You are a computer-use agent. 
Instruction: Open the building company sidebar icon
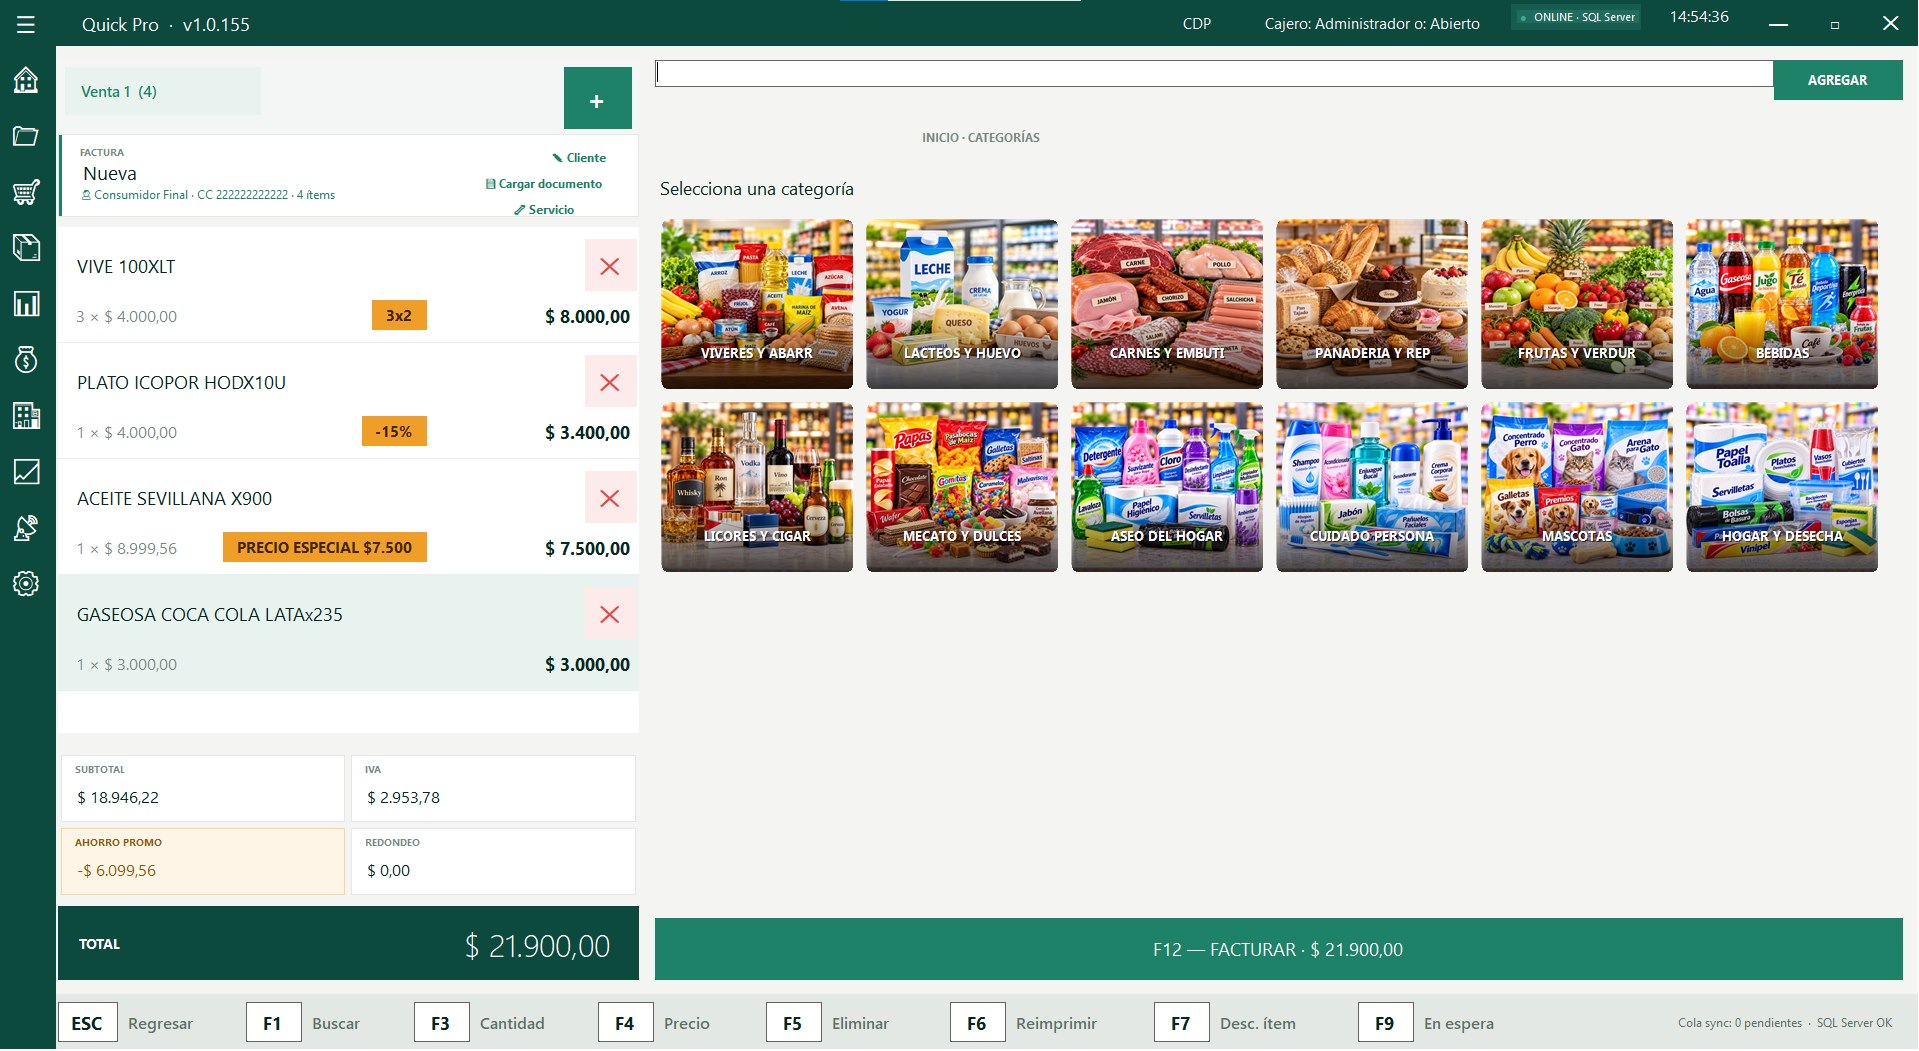tap(26, 415)
